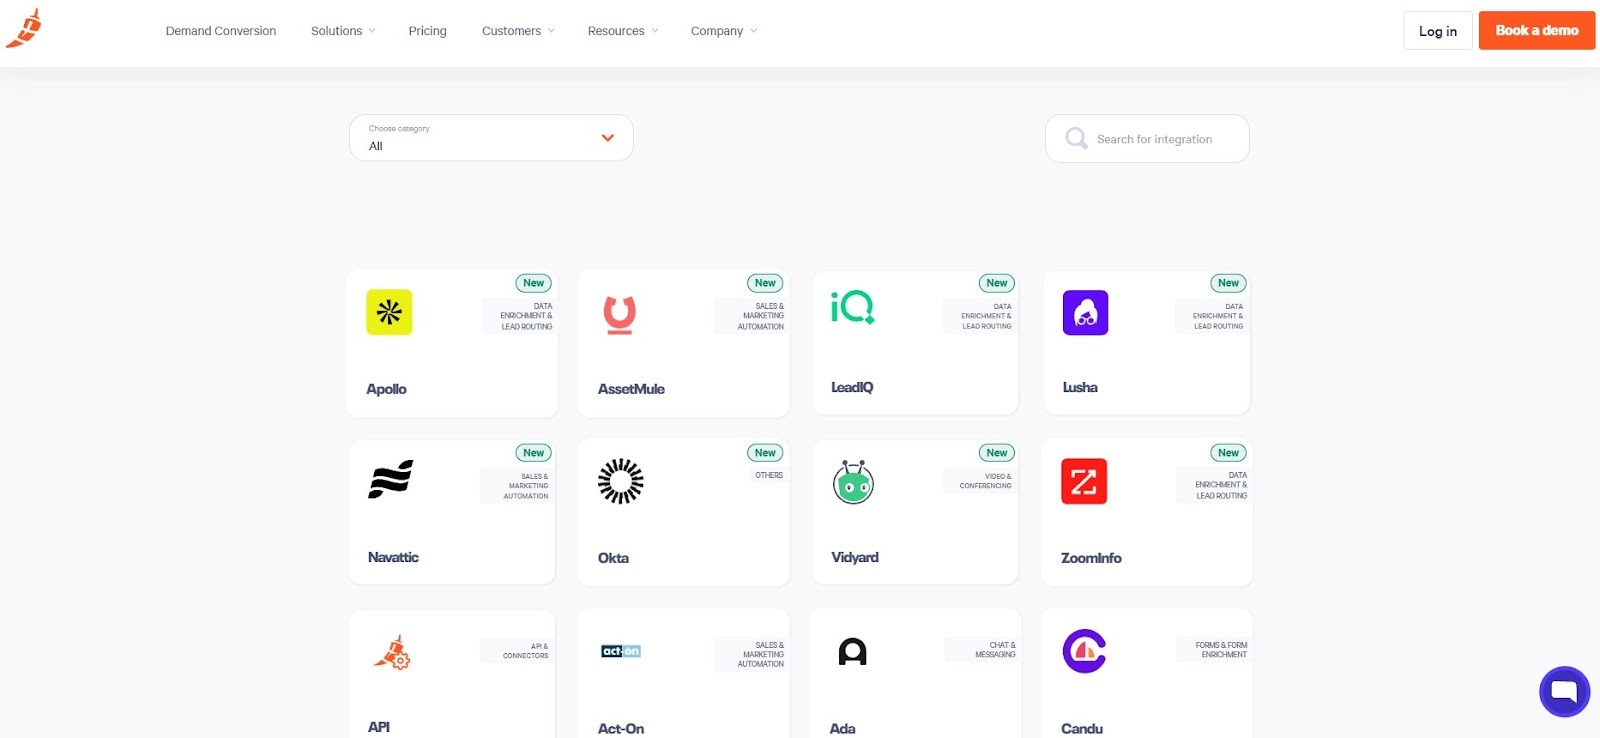Screen dimensions: 1600x738
Task: Expand the Solutions menu
Action: (343, 31)
